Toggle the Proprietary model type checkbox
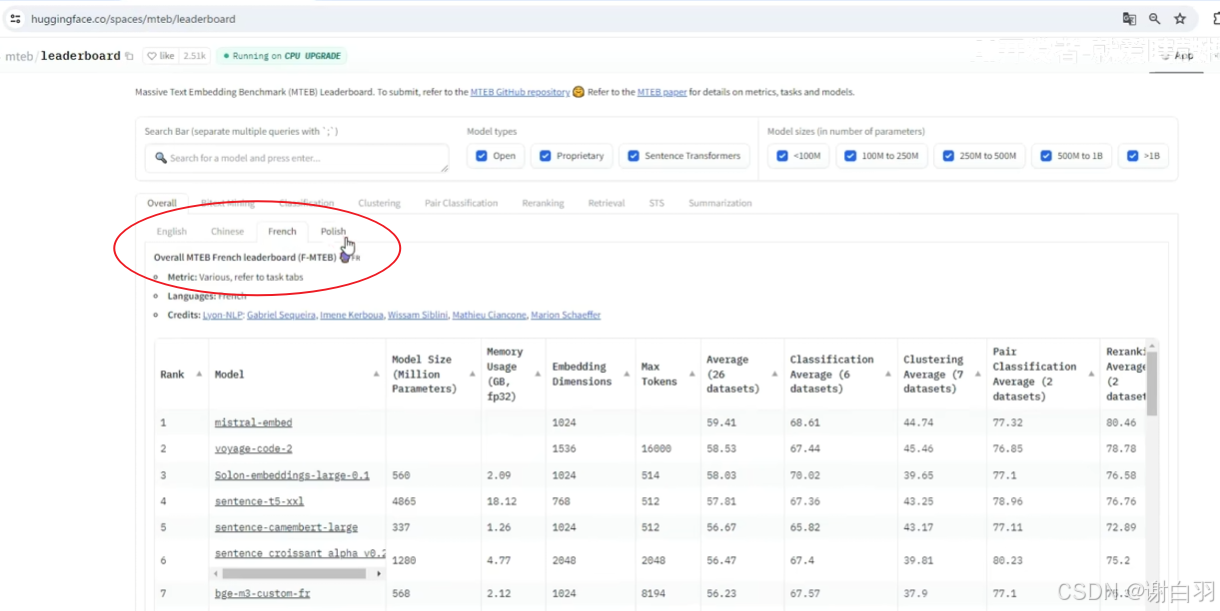Screen dimensions: 1220x611 (545, 156)
